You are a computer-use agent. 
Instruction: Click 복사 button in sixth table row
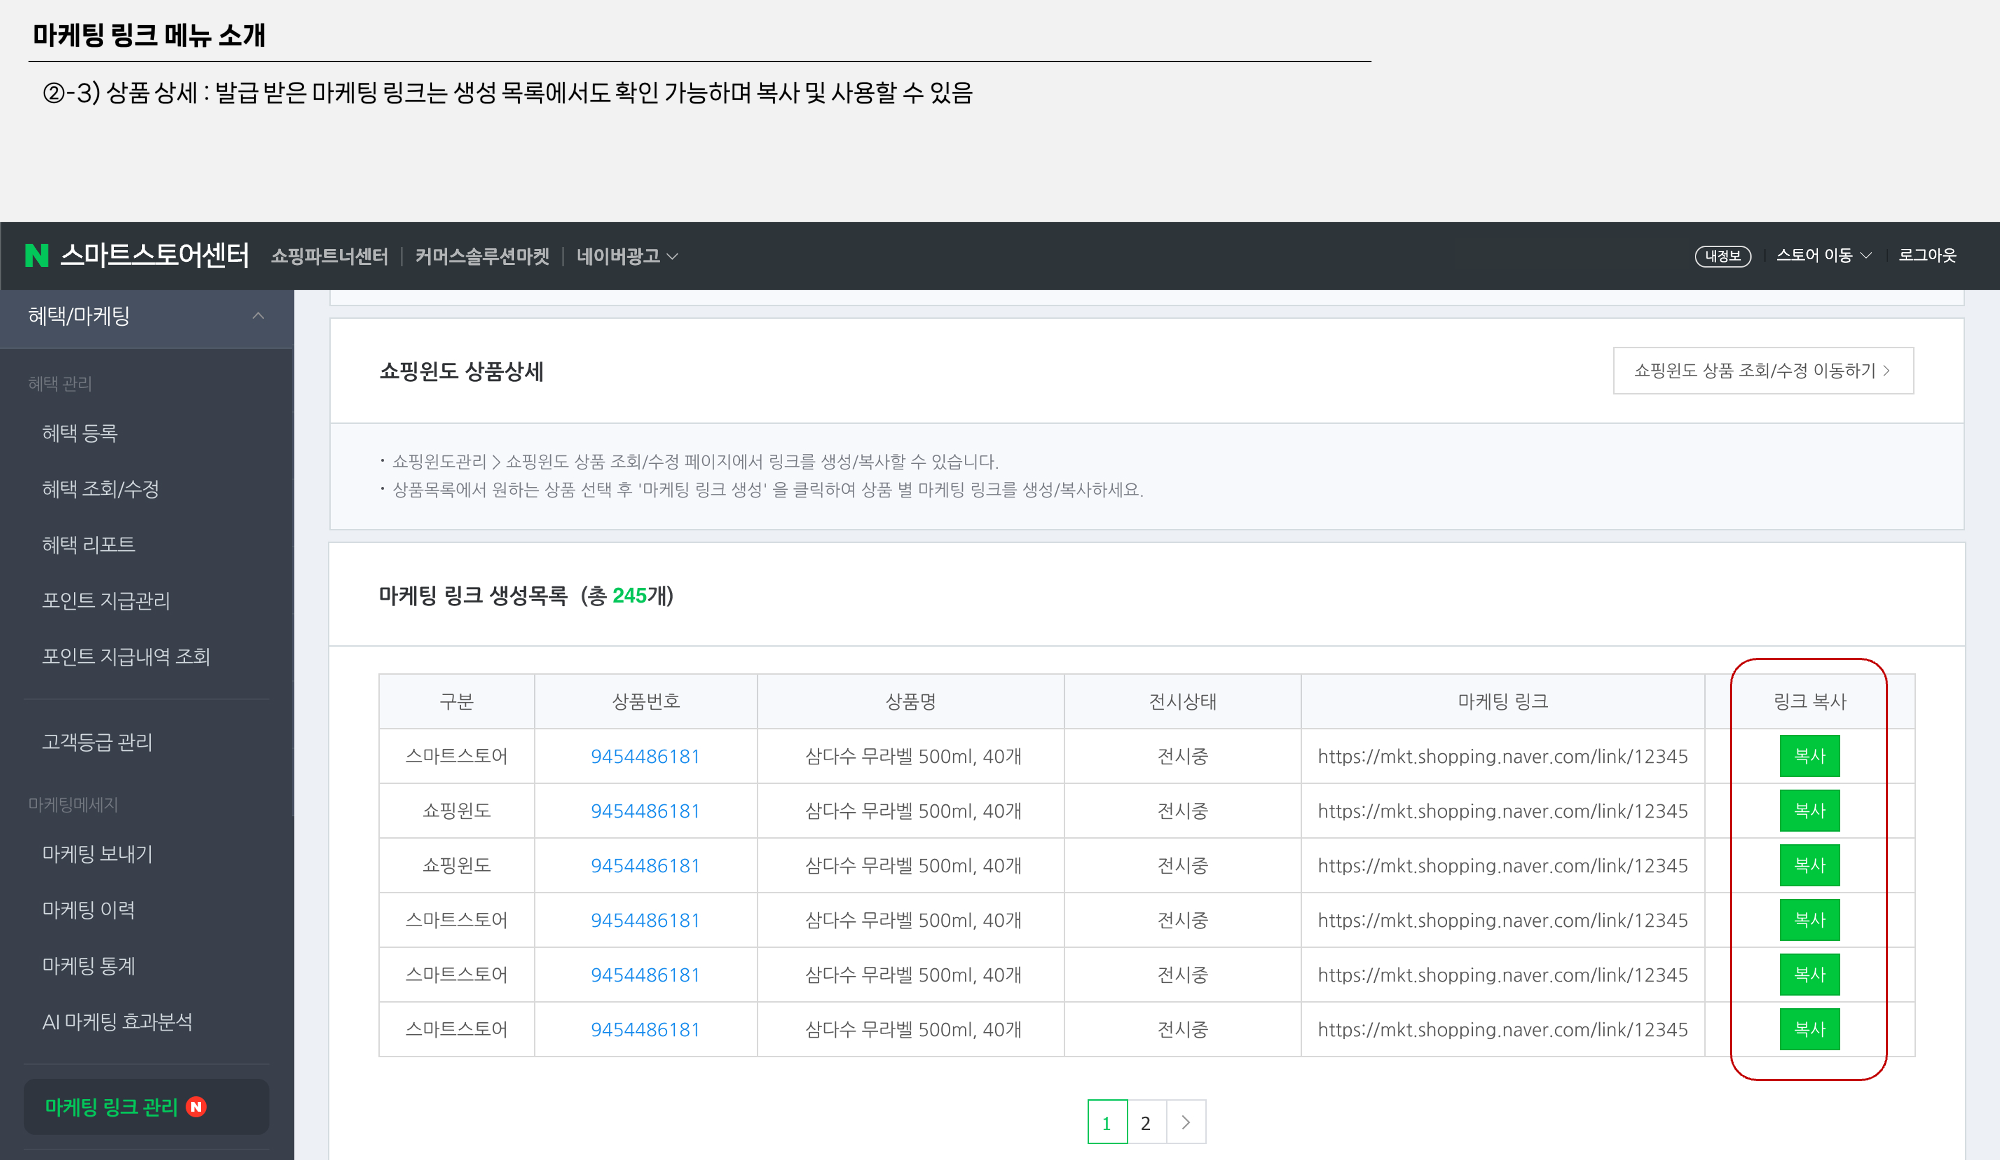[1810, 1029]
